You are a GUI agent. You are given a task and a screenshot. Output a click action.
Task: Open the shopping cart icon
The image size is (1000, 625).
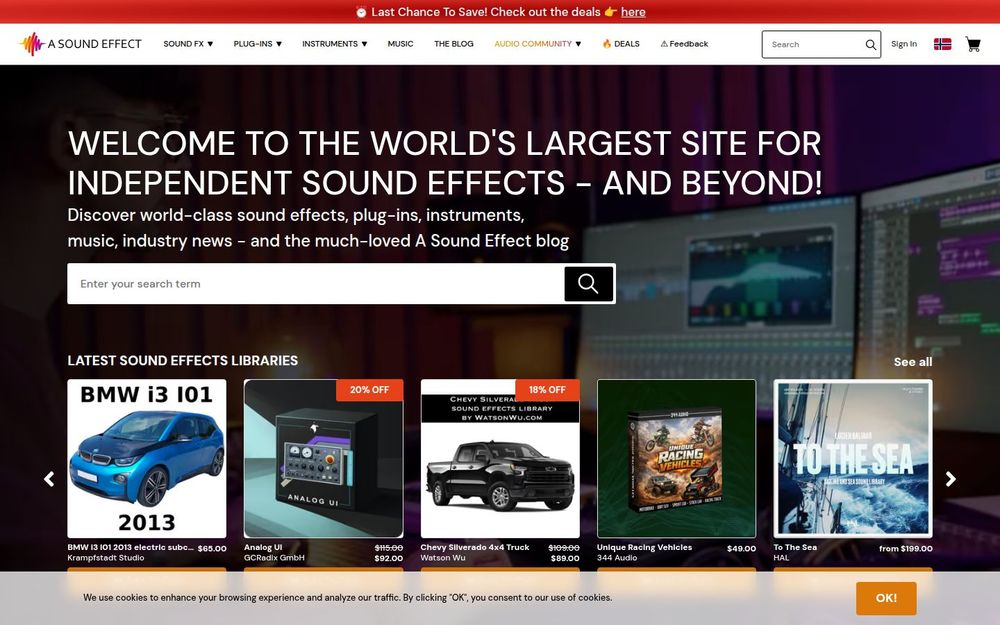click(973, 44)
